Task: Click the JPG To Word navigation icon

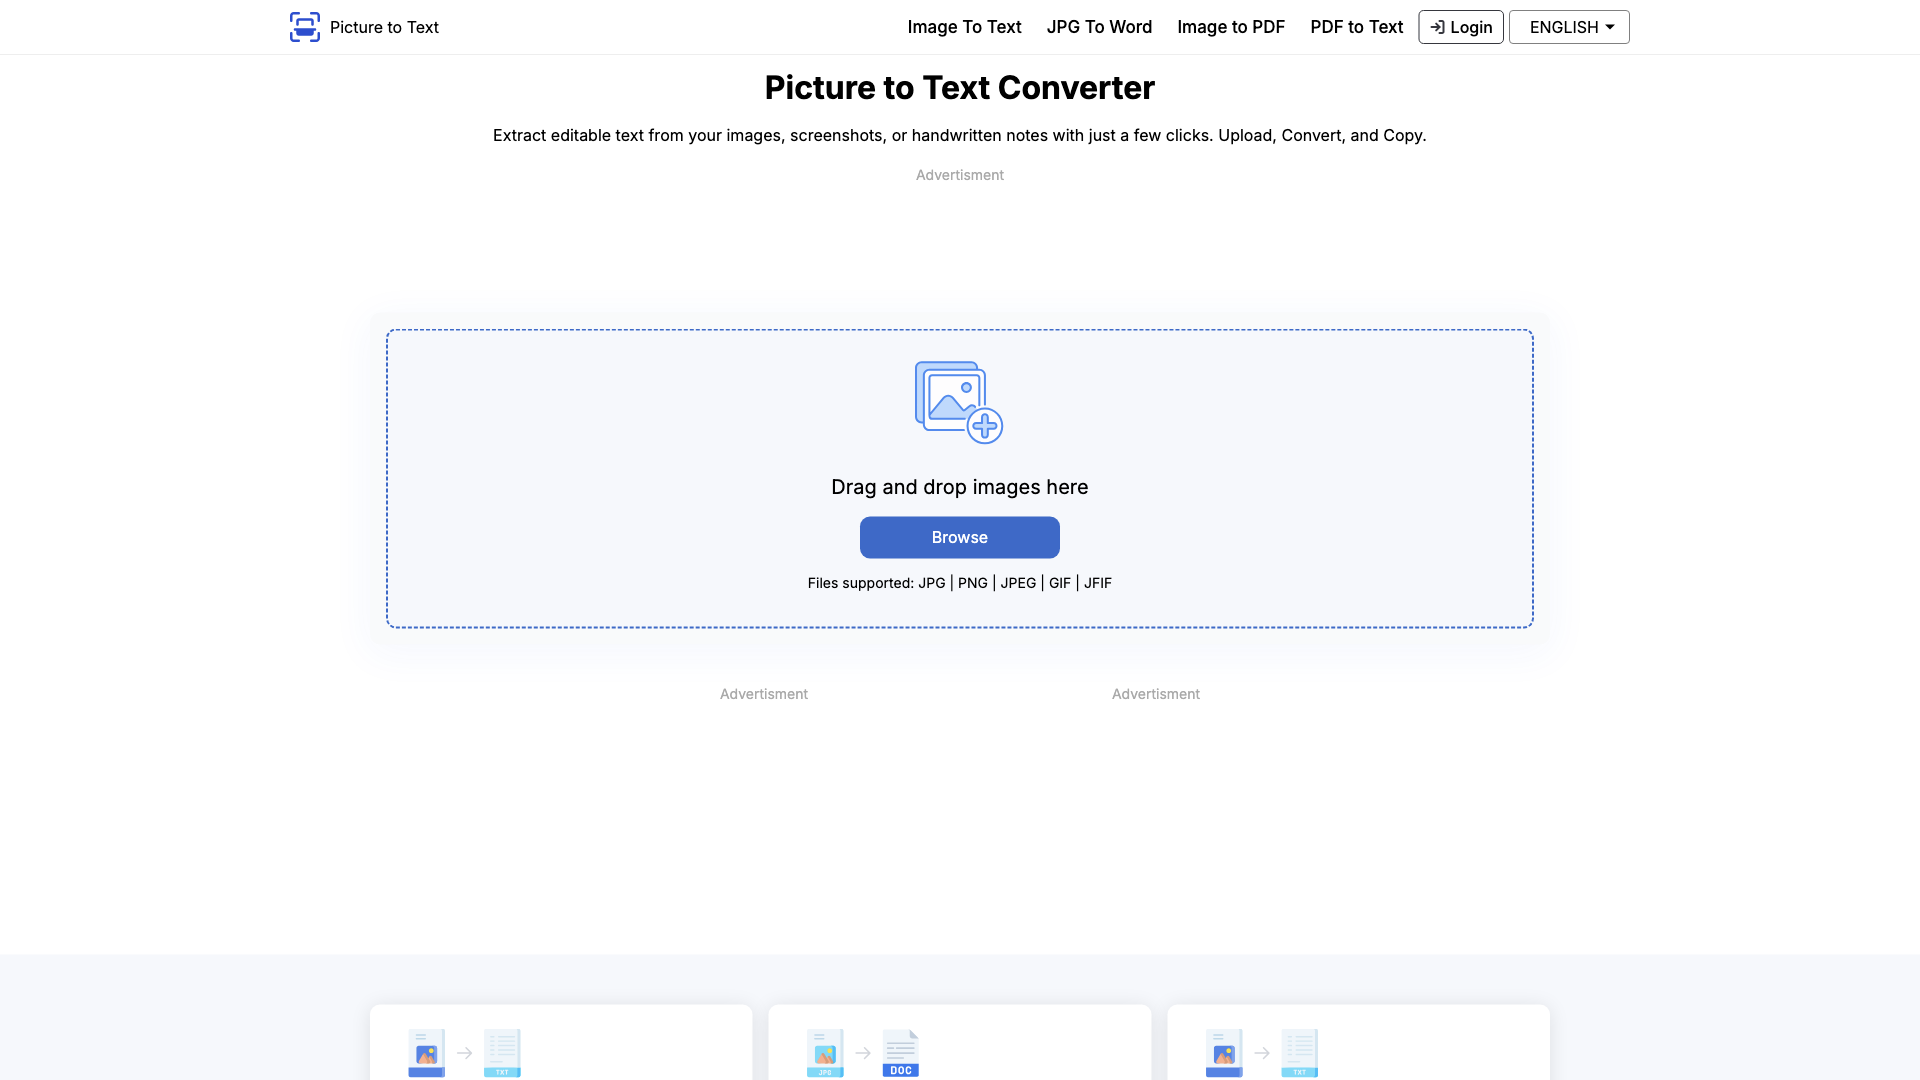Action: click(1098, 26)
